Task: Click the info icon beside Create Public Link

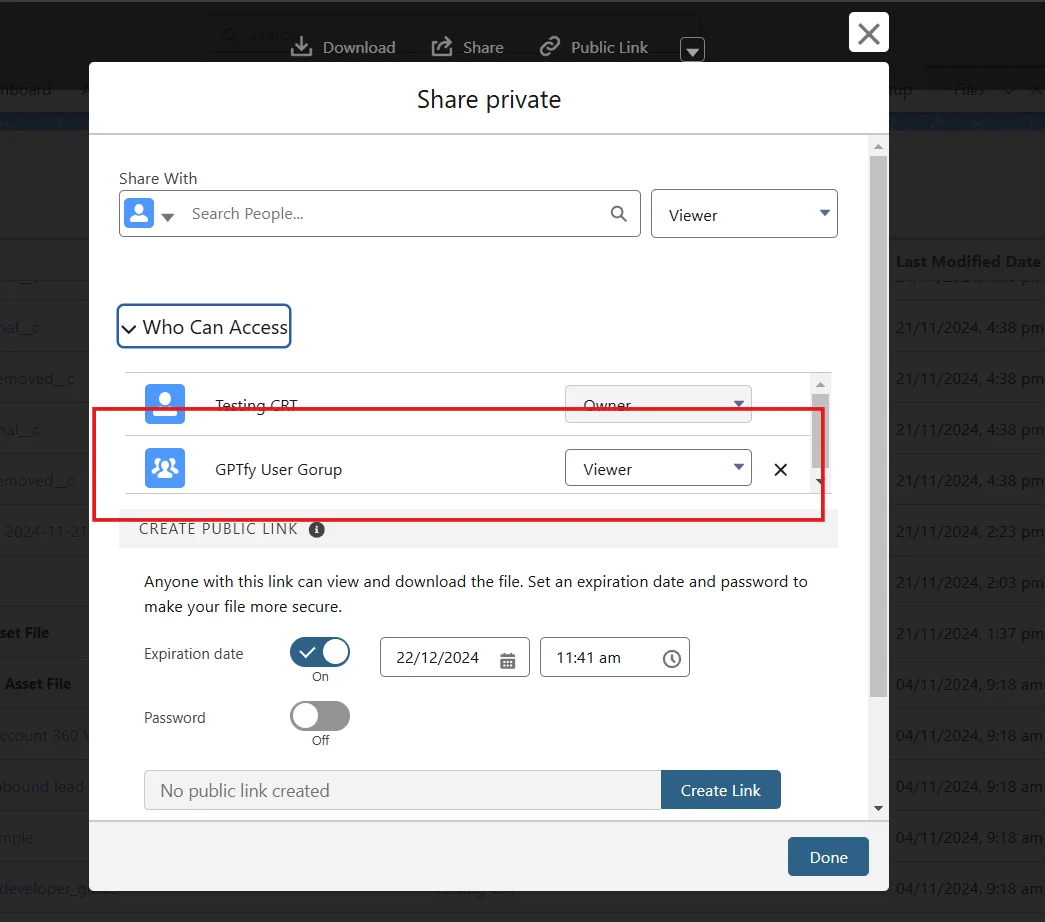Action: [x=317, y=529]
